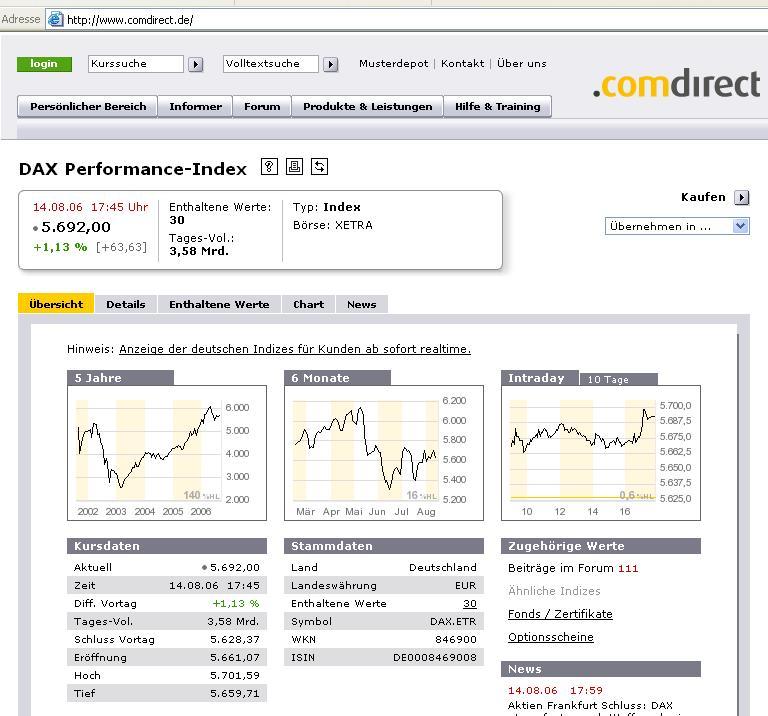Open the Über uns link

(x=522, y=64)
